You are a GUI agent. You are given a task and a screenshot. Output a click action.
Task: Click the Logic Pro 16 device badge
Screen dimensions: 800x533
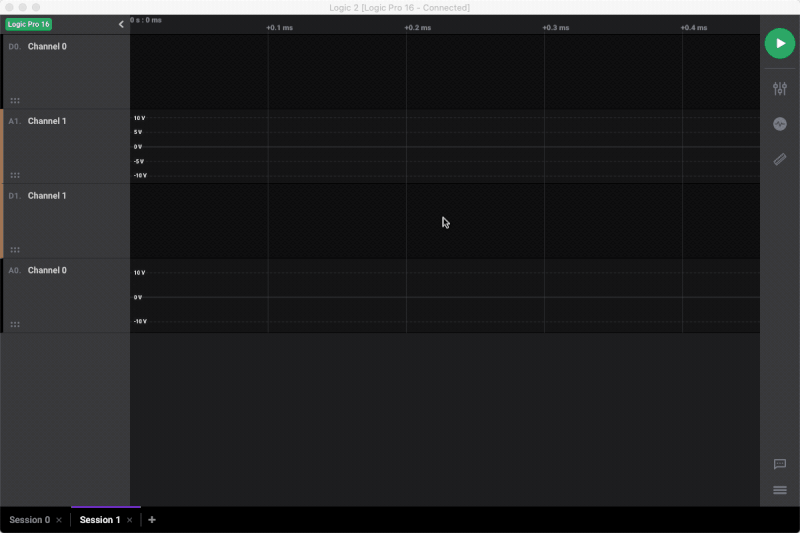click(29, 24)
